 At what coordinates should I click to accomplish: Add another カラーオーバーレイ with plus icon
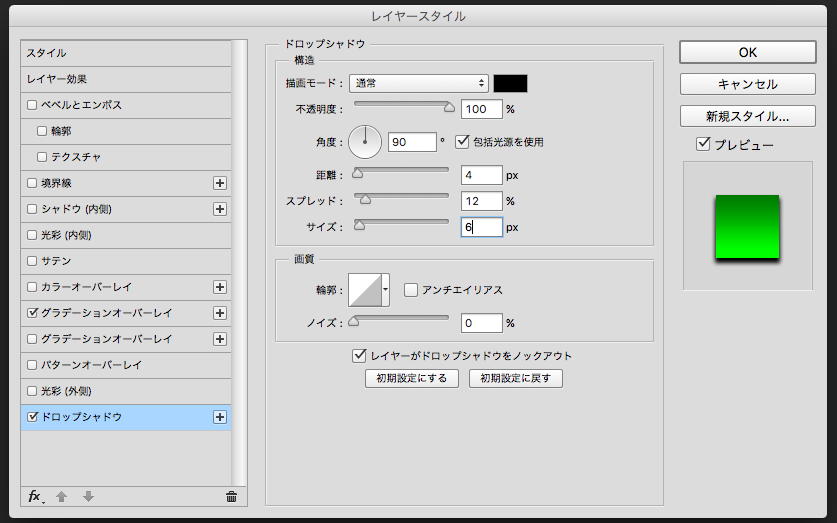[x=220, y=287]
